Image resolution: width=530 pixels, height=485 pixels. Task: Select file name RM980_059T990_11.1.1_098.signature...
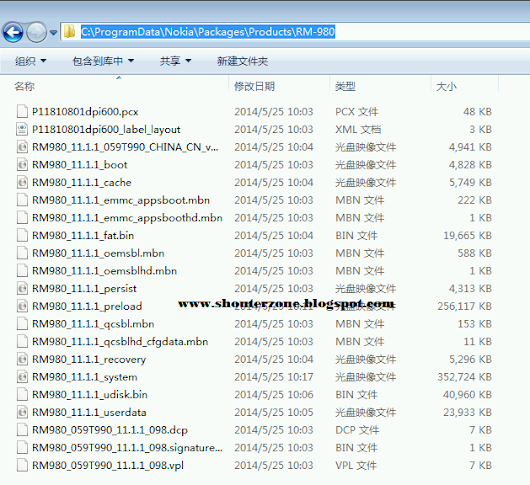tap(127, 448)
